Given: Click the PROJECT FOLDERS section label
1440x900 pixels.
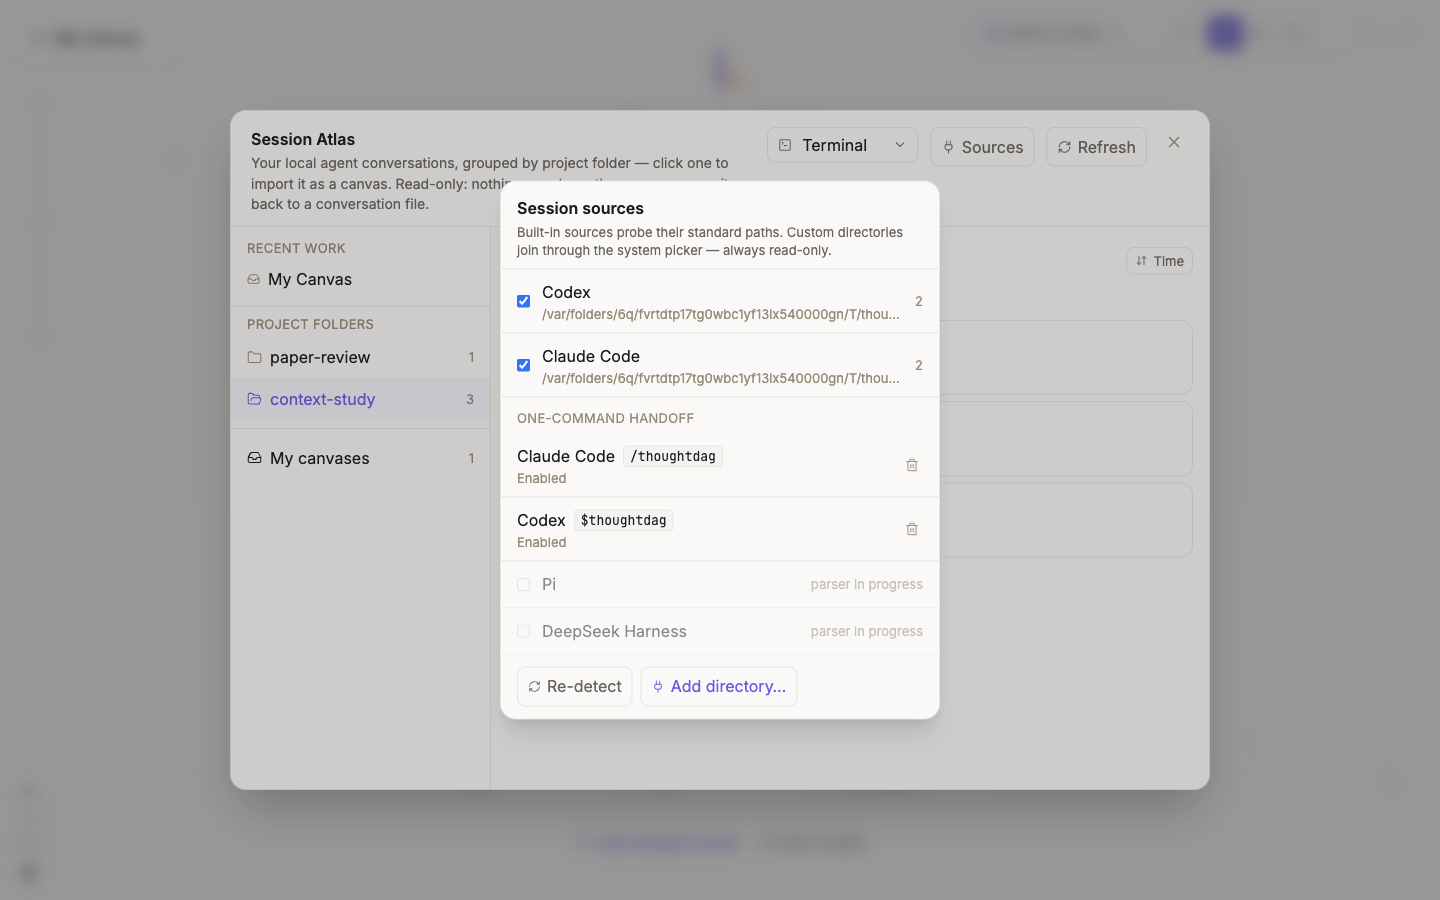Looking at the screenshot, I should [310, 324].
